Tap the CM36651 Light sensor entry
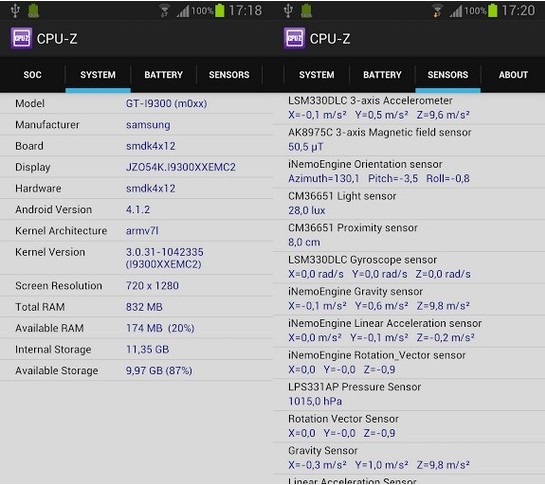 409,203
